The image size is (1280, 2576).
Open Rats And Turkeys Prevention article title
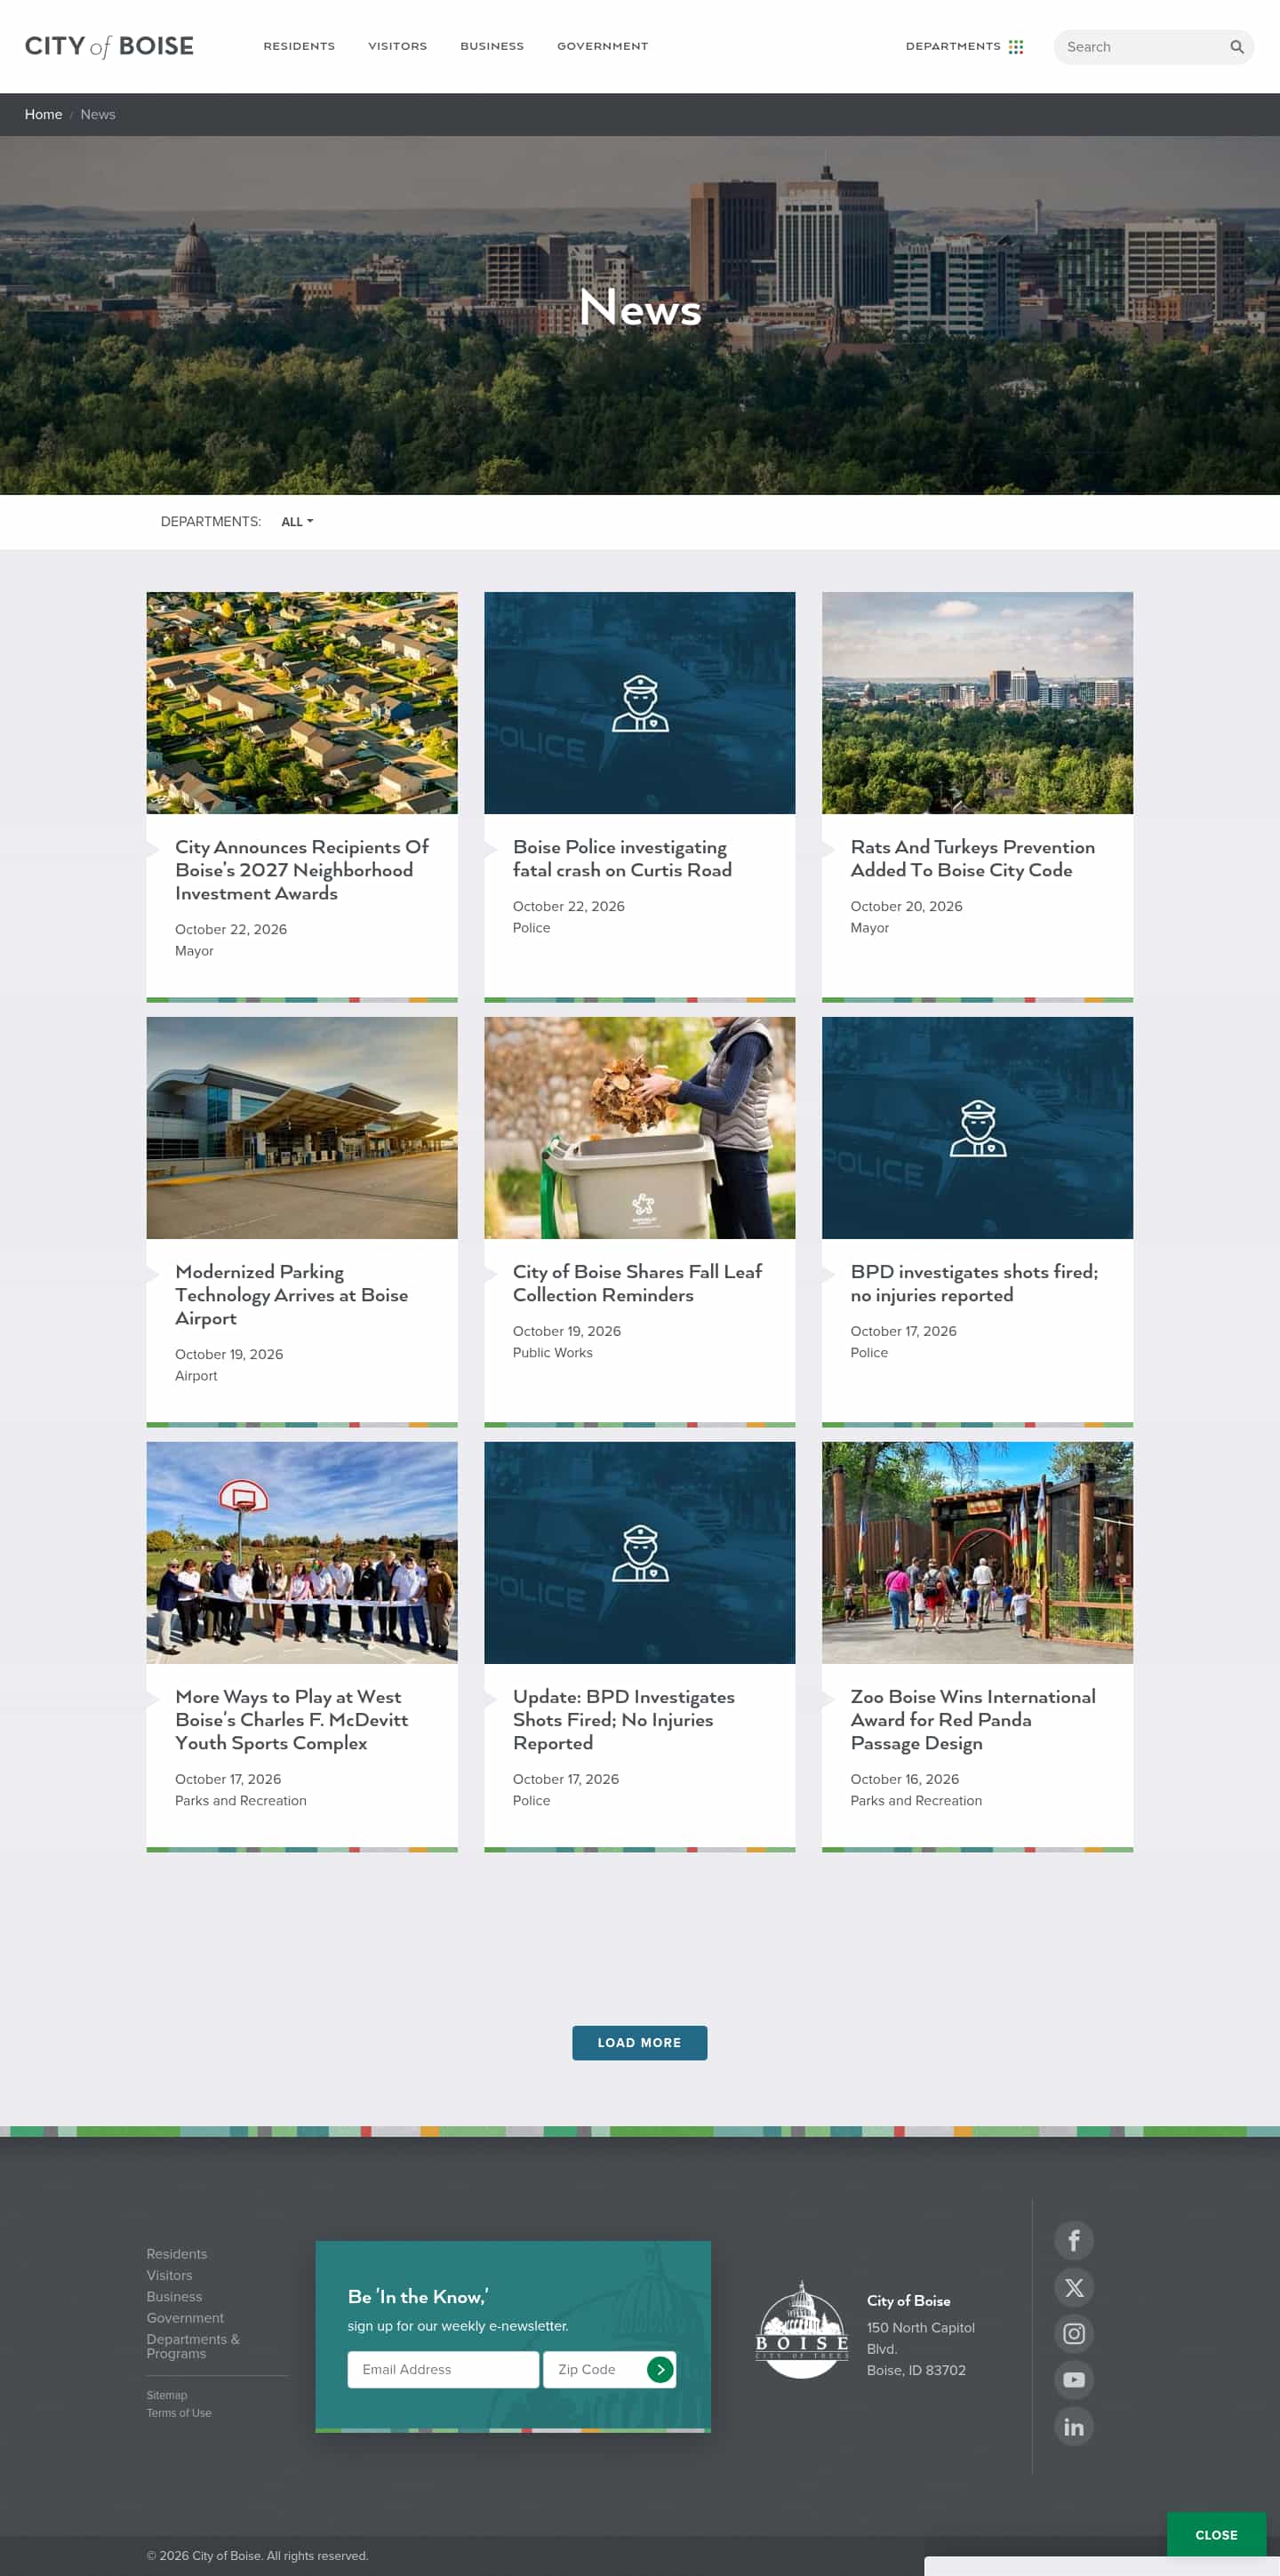click(972, 859)
